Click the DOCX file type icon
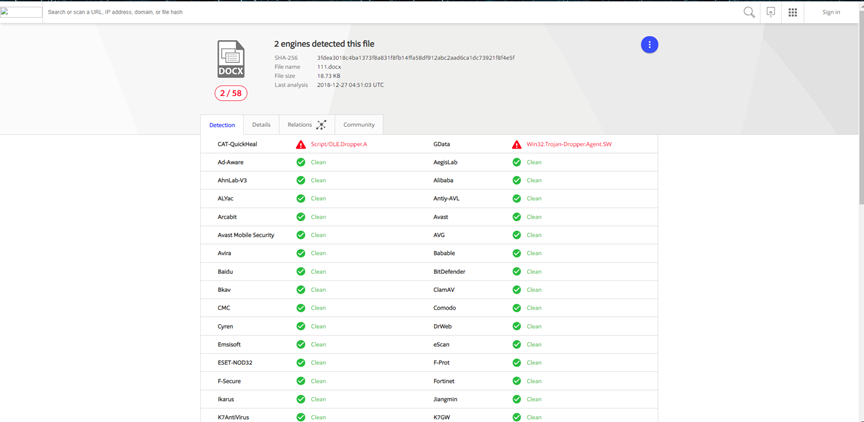 tap(231, 59)
